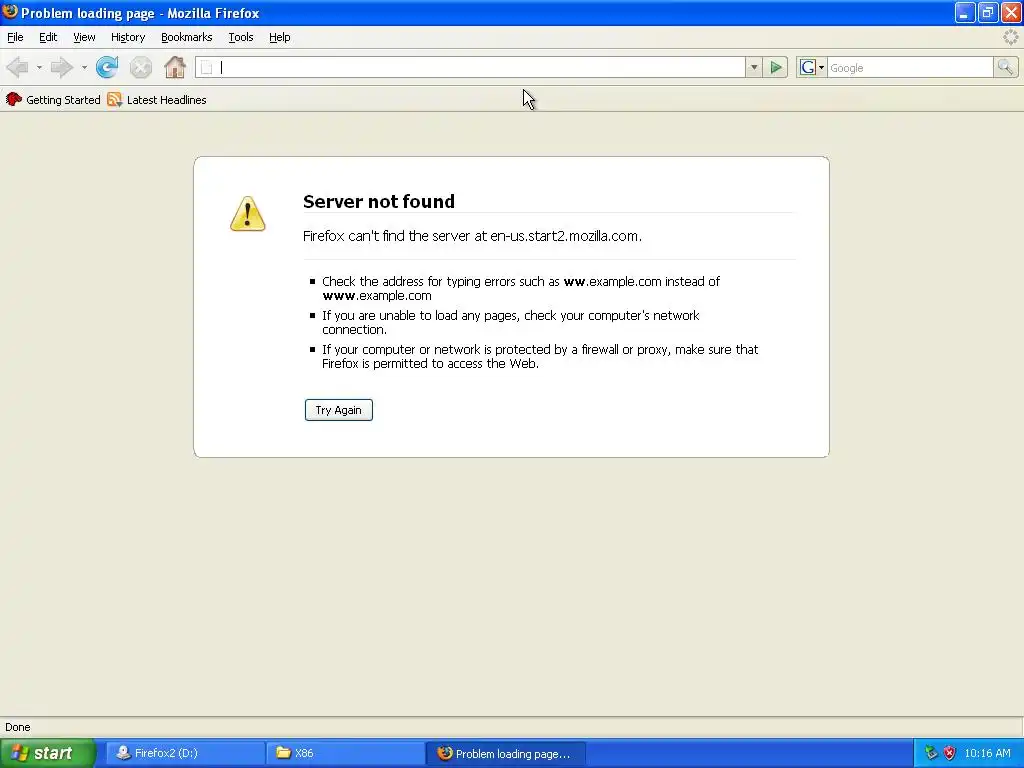Go back with the Back arrow button
The width and height of the screenshot is (1024, 768).
point(18,67)
